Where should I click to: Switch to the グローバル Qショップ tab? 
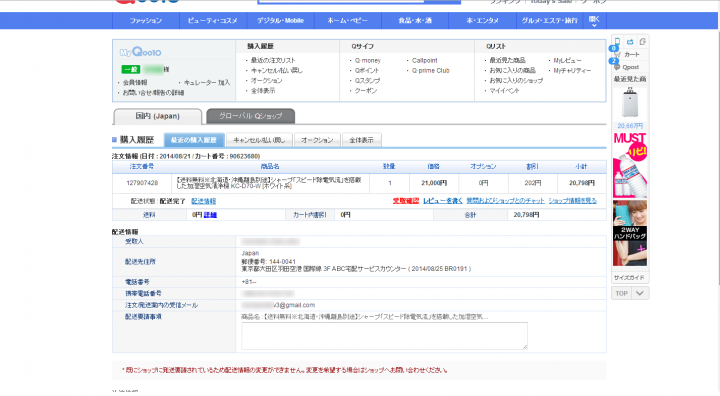(x=251, y=116)
